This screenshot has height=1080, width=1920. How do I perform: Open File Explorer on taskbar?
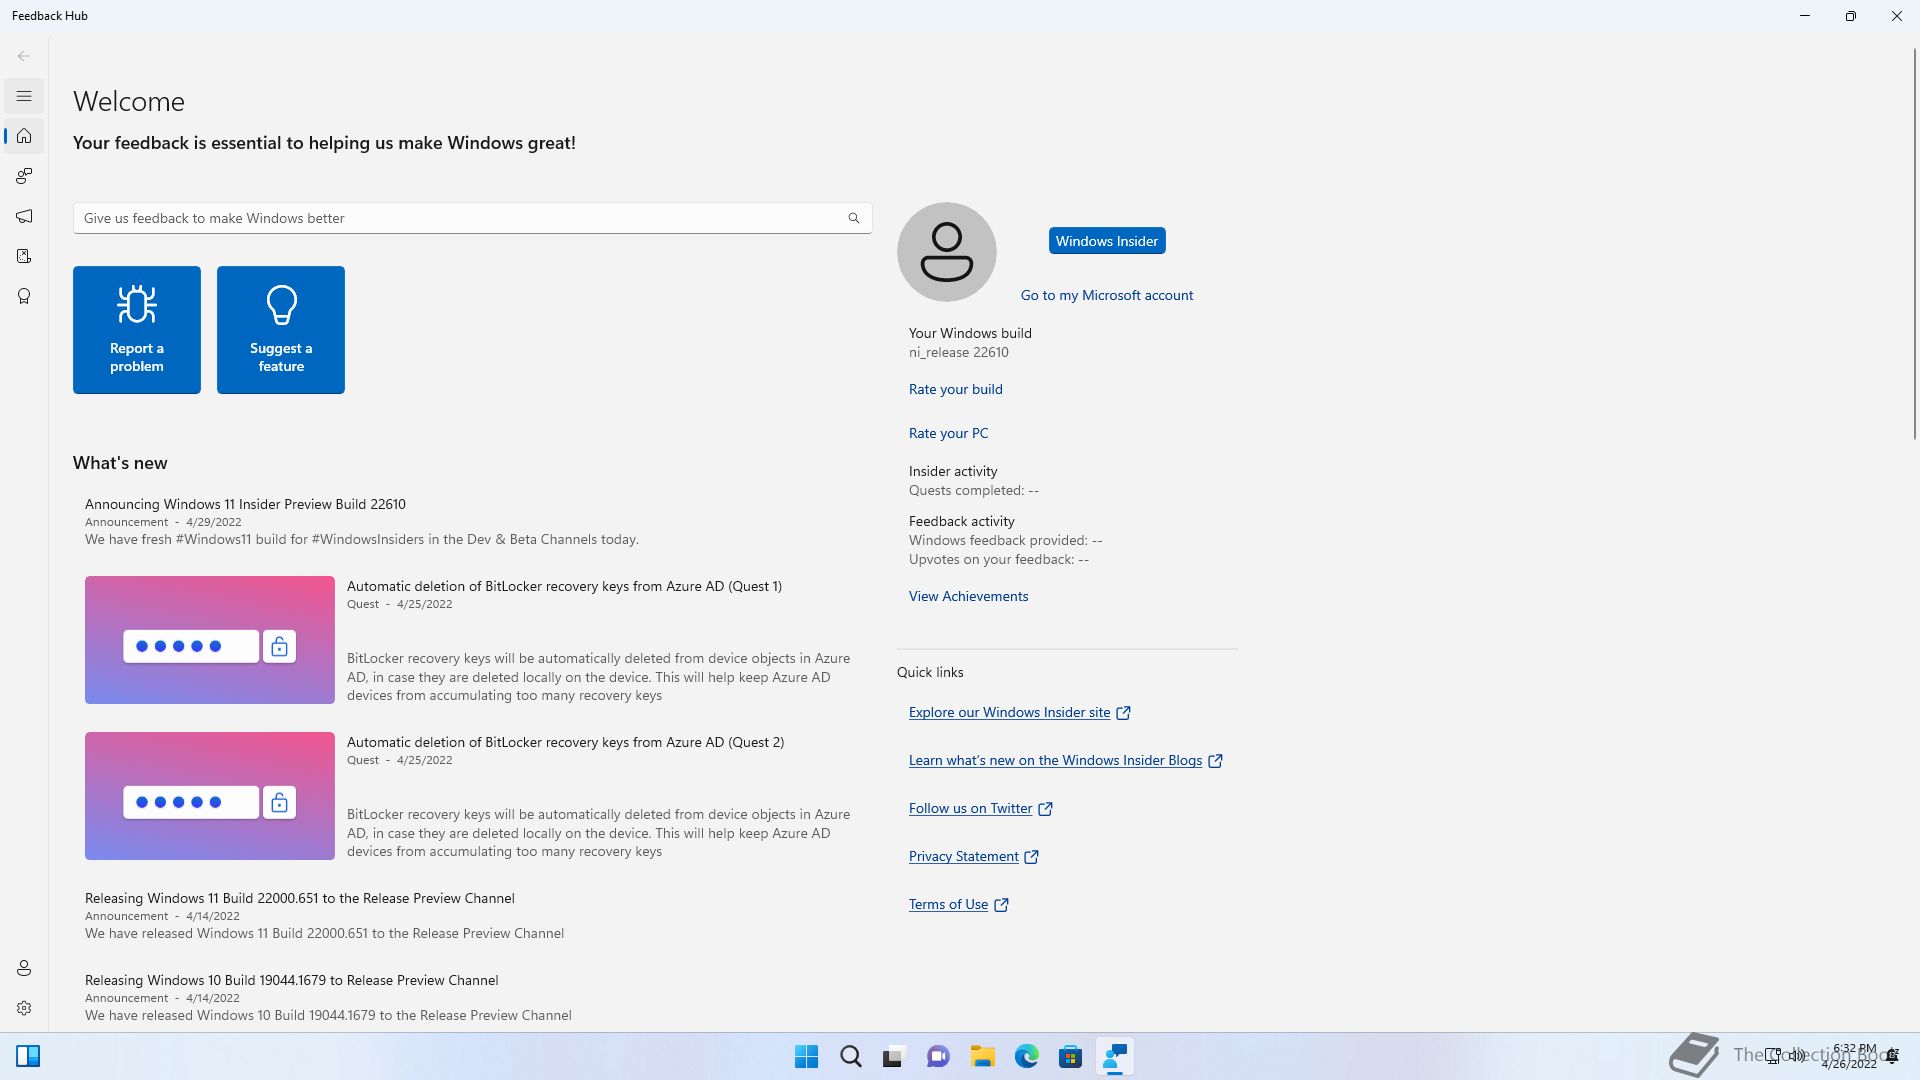[982, 1056]
